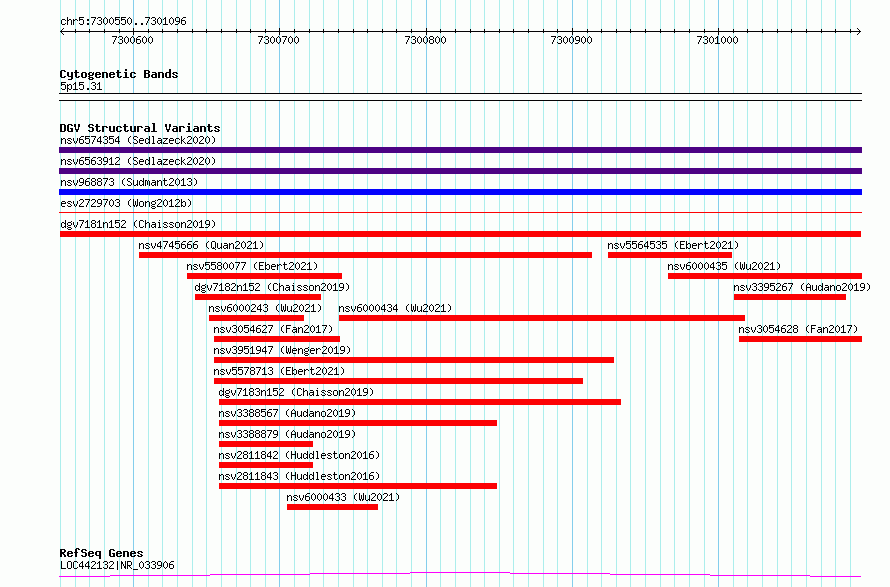Select nsv3054628 (Fan2017) label
Screen dimensions: 890x587
click(797, 329)
